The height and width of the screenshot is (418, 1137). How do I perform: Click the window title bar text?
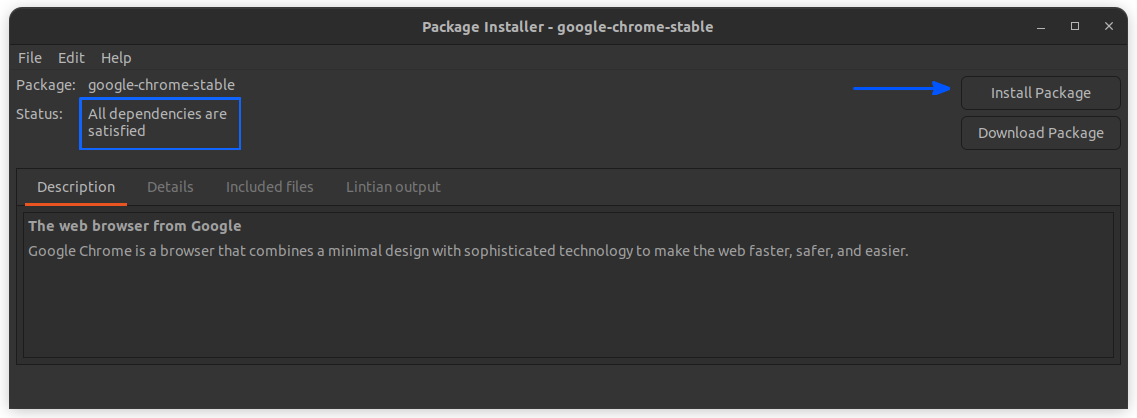[x=568, y=28]
